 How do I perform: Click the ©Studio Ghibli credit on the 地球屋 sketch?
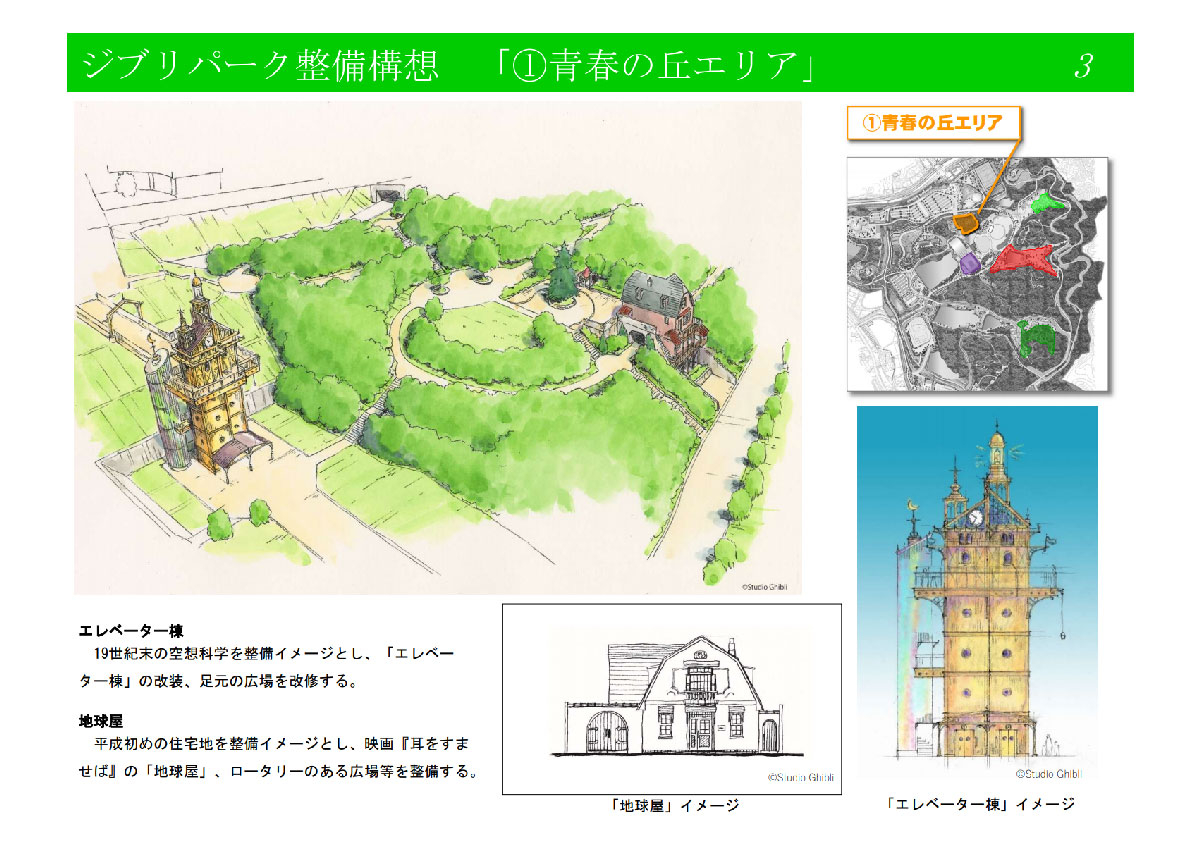(800, 776)
